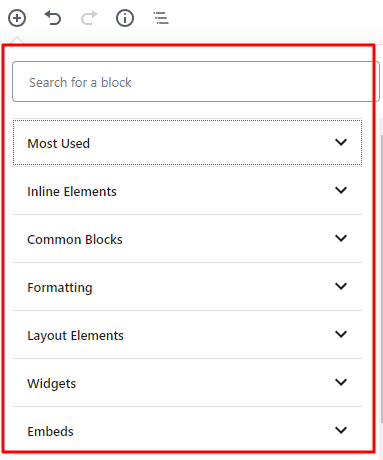The width and height of the screenshot is (383, 460).
Task: Click the chevron beside Most Used
Action: [341, 142]
